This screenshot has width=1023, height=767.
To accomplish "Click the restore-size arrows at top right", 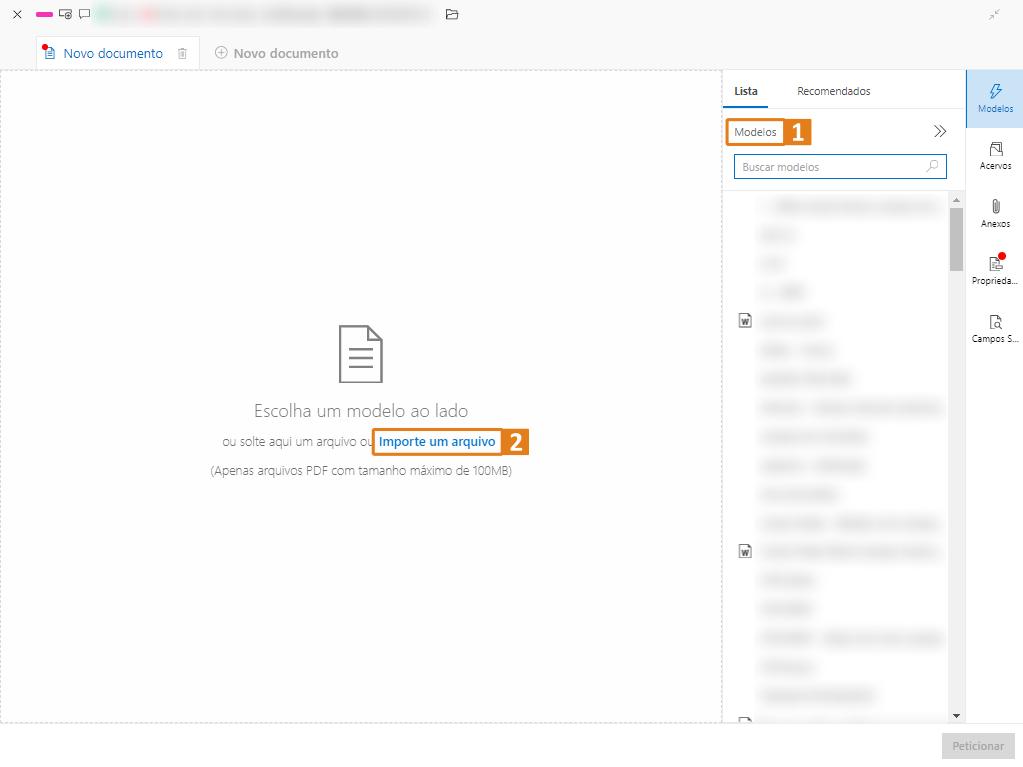I will [994, 14].
